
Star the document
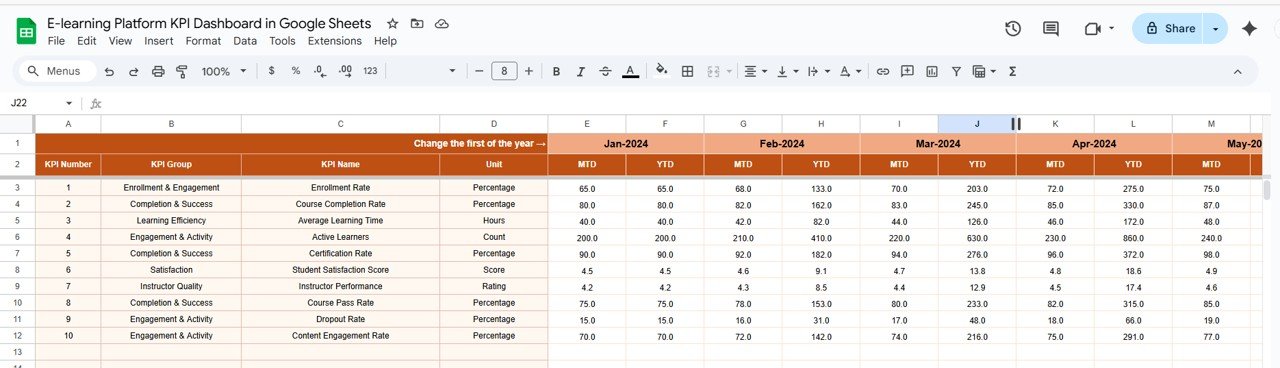[392, 23]
